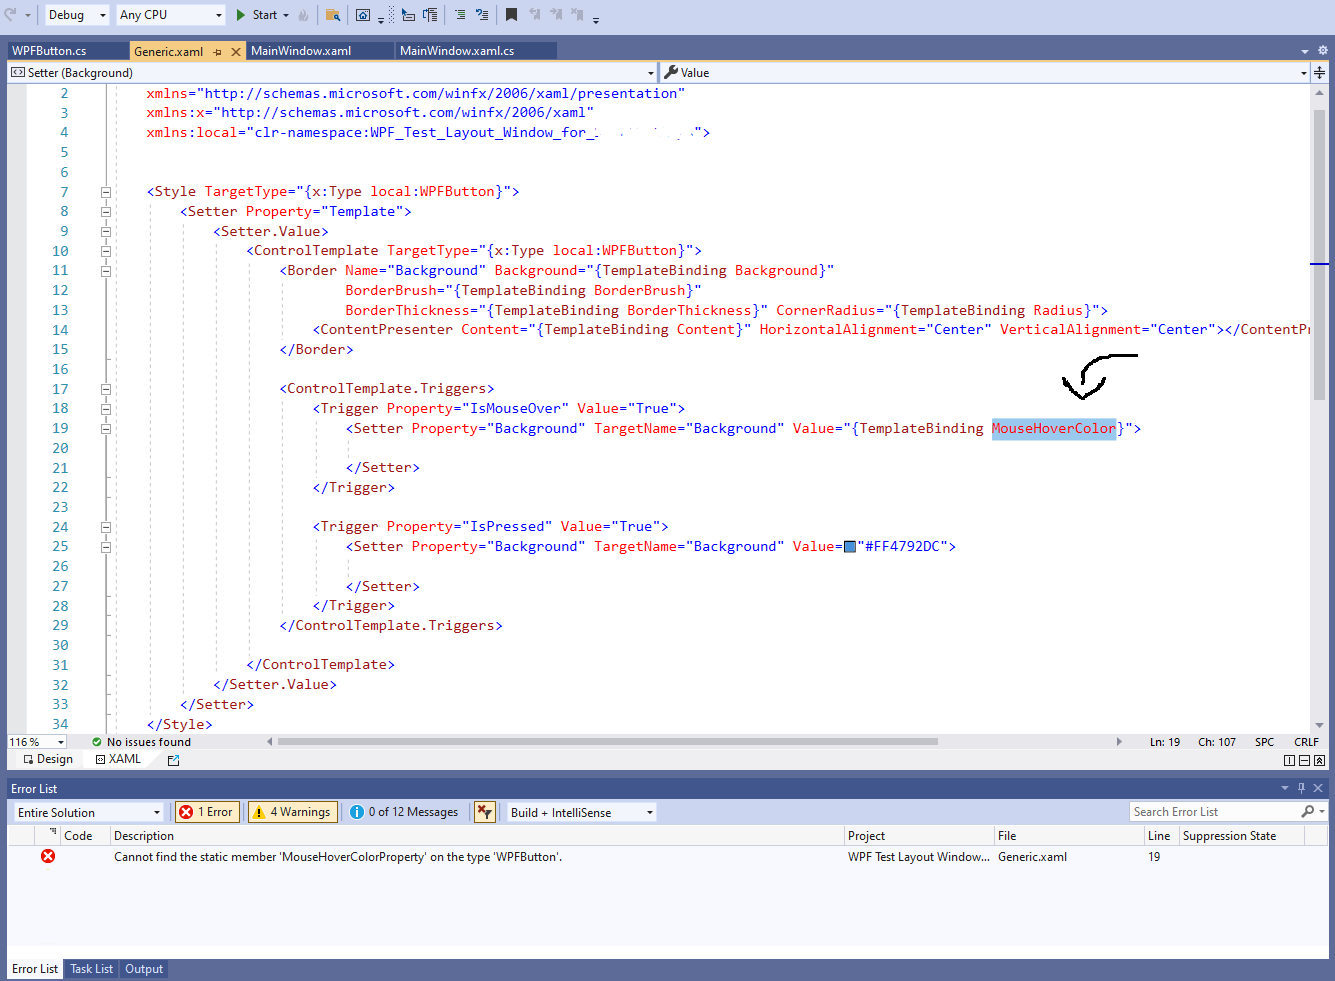Click the magnifier in Search Error List

tap(1307, 812)
